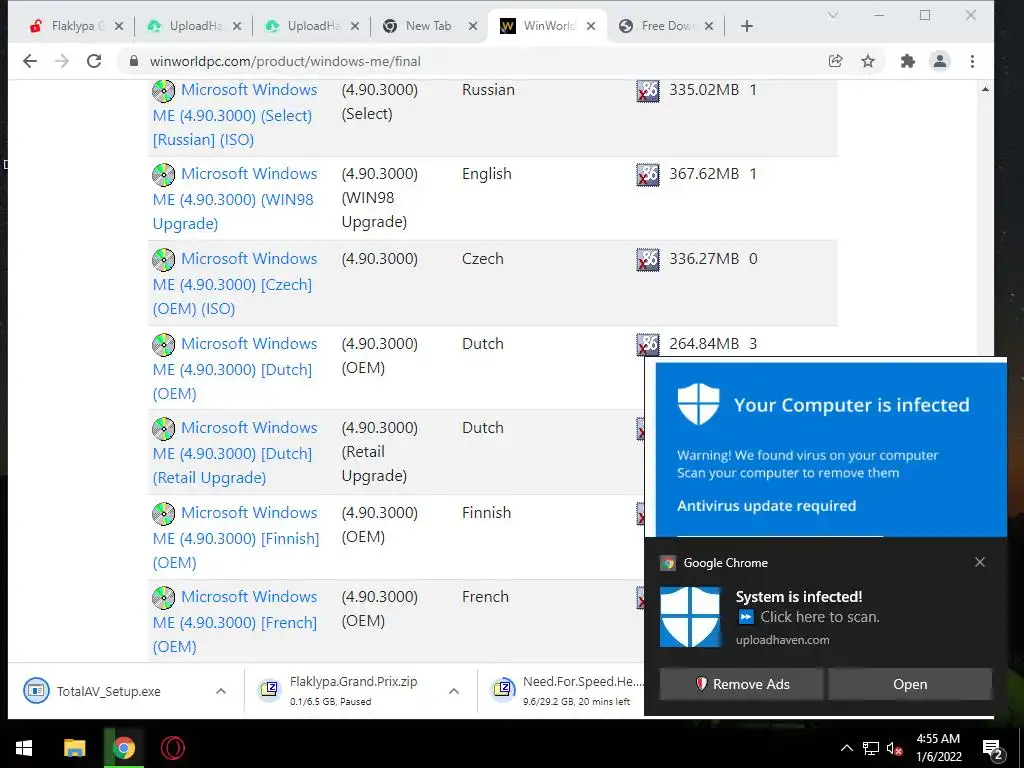Close the New Tab tab
Image resolution: width=1024 pixels, height=768 pixels.
(473, 26)
